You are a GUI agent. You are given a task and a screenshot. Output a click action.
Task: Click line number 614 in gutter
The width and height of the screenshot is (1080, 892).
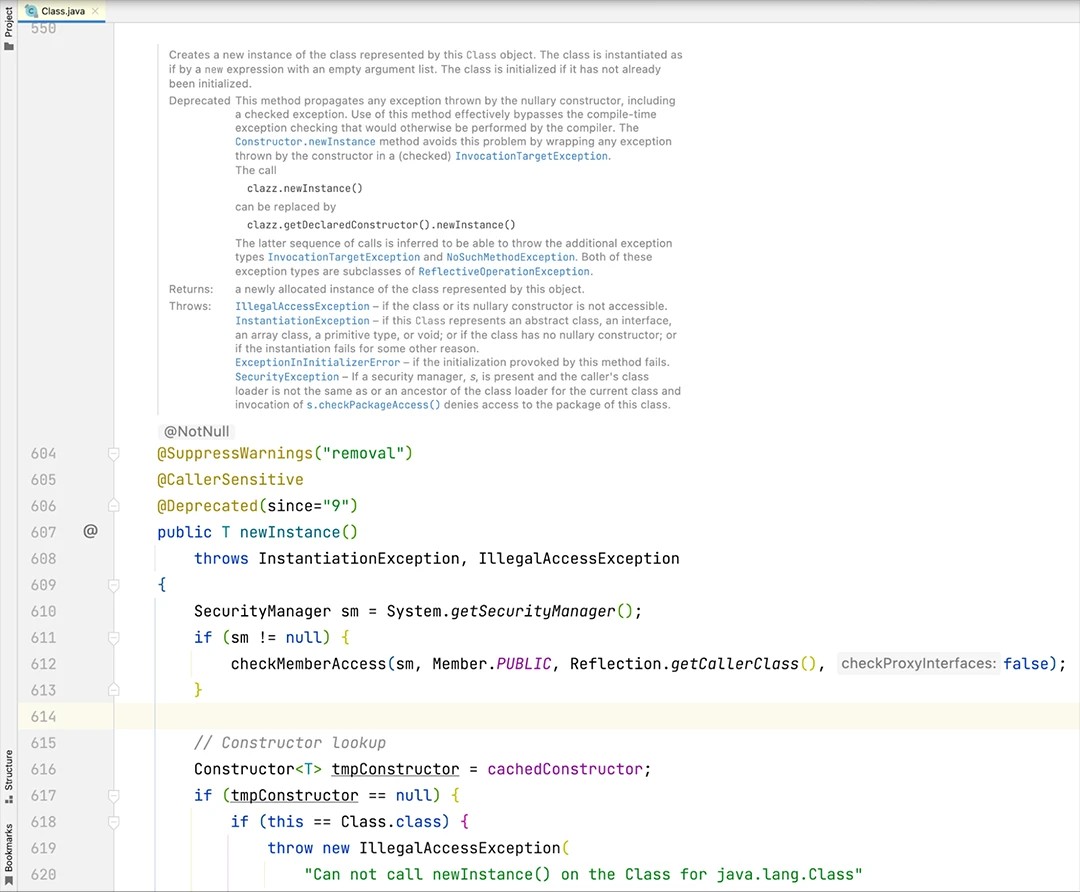click(43, 716)
